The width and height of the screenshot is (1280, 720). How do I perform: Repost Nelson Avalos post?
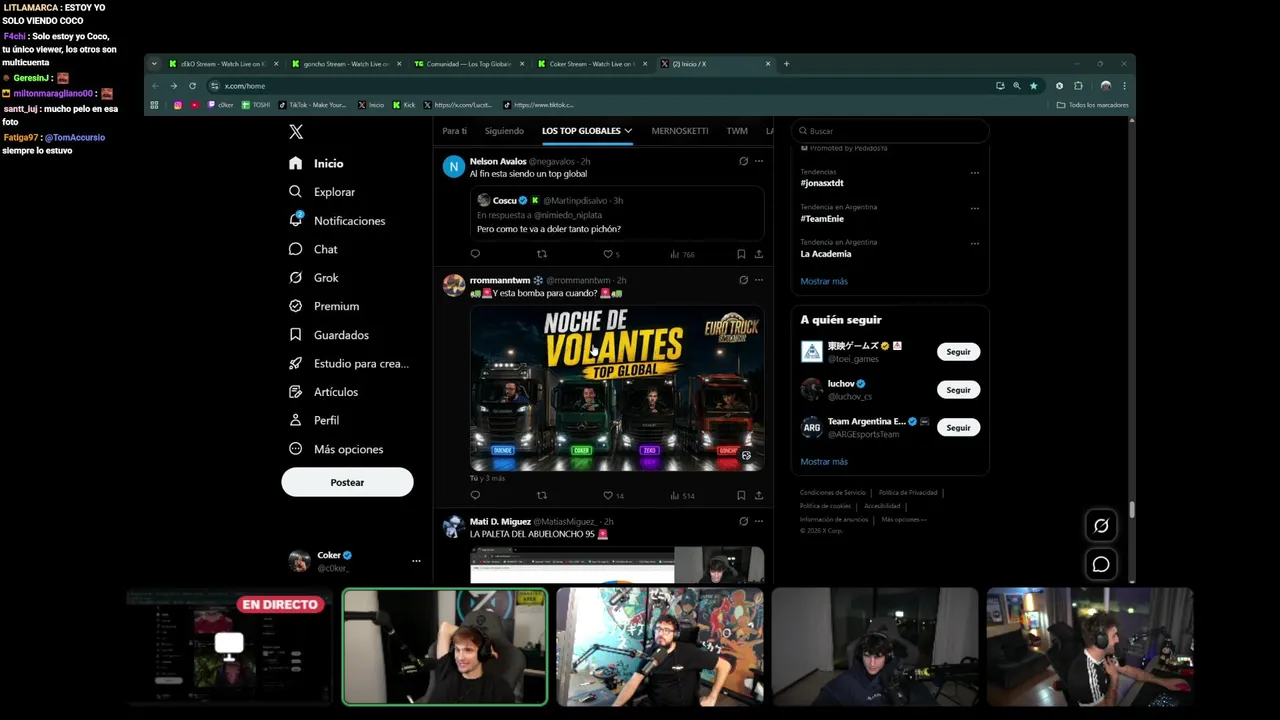click(x=542, y=254)
